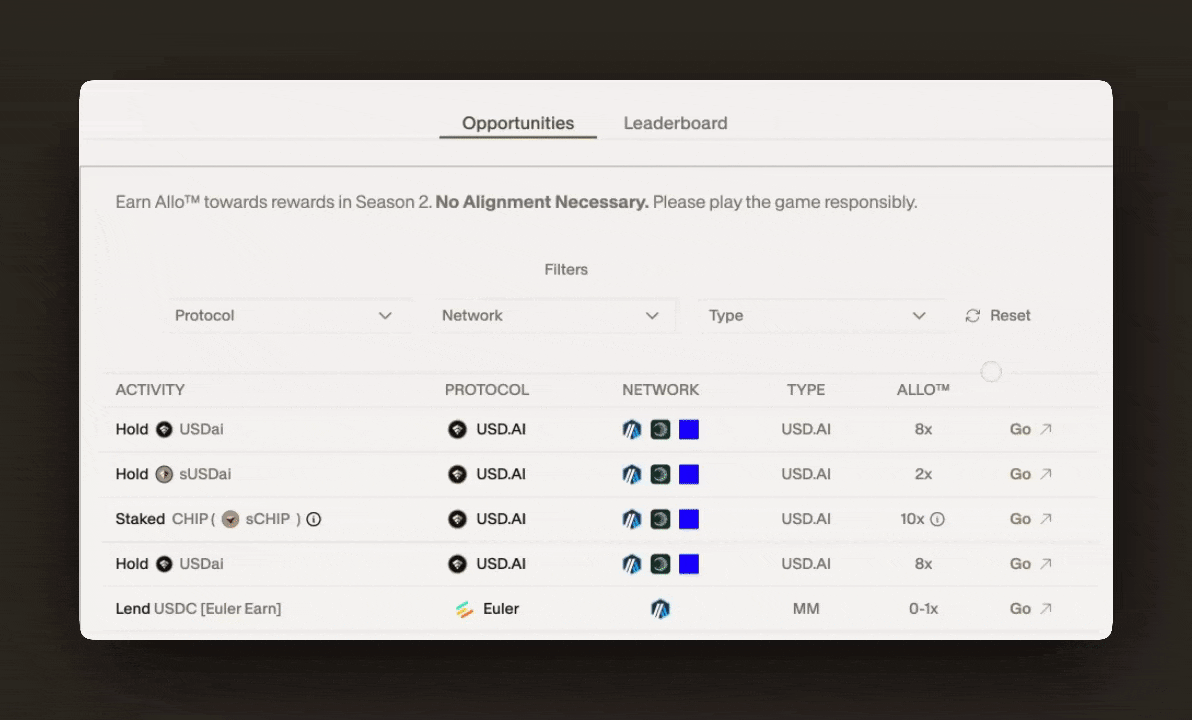
Task: Open the Protocol filter dropdown
Action: (284, 316)
